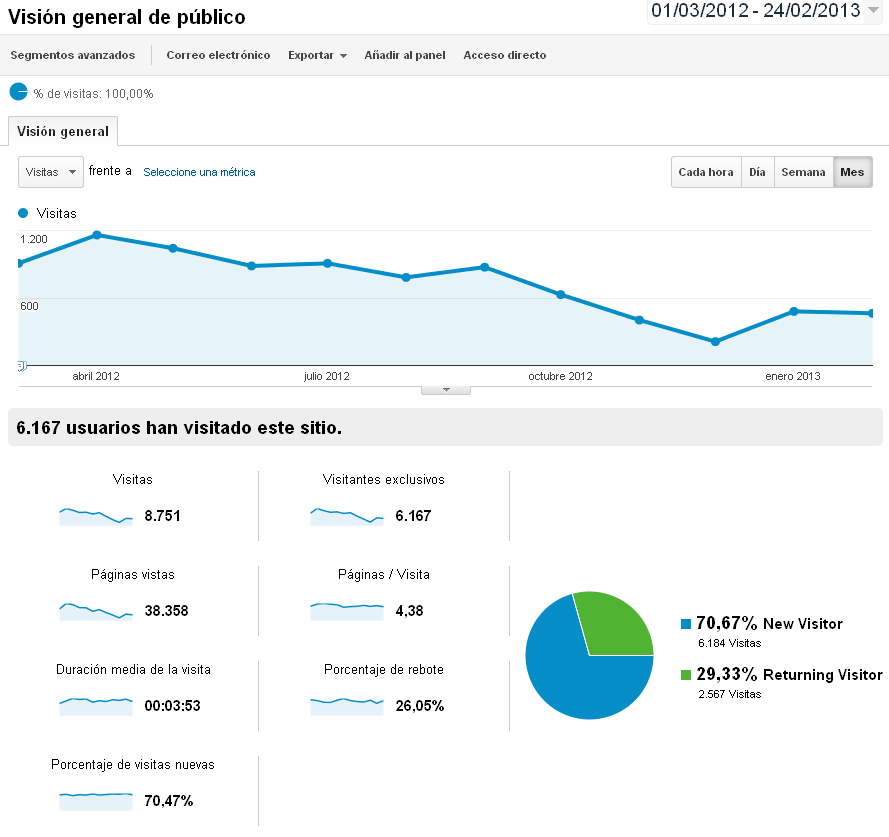
Task: Click the Duración media de la visita sparkline
Action: pyautogui.click(x=96, y=706)
